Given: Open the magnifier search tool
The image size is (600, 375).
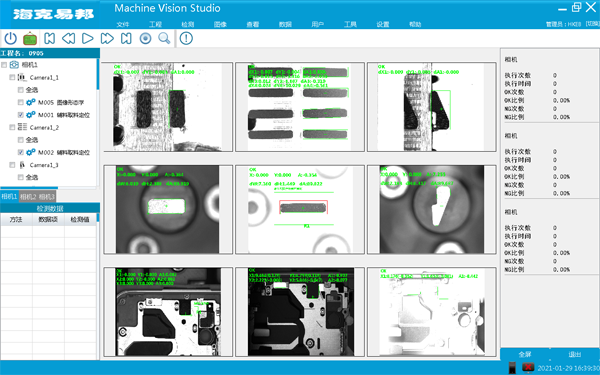Looking at the screenshot, I should tap(165, 38).
